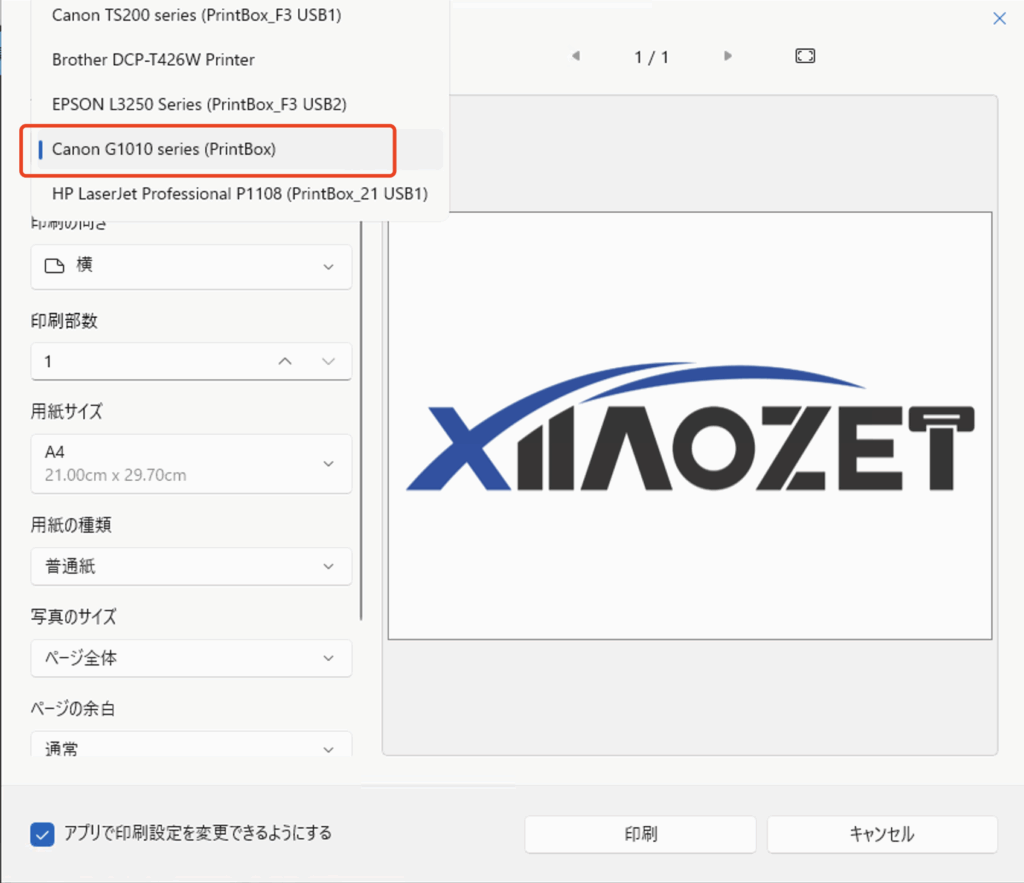Close the print dialog with X
The height and width of the screenshot is (883, 1024).
point(999,18)
